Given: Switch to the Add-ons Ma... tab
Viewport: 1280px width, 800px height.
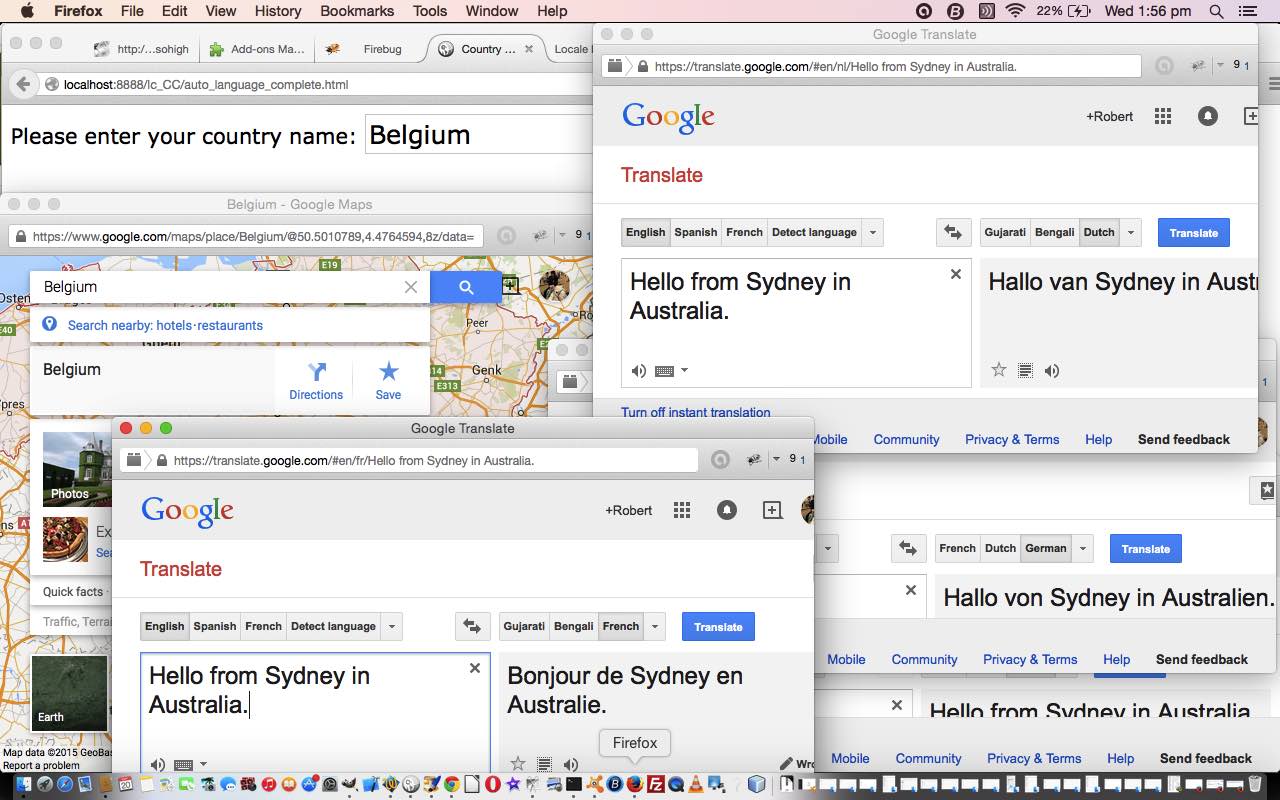Looking at the screenshot, I should pos(256,49).
